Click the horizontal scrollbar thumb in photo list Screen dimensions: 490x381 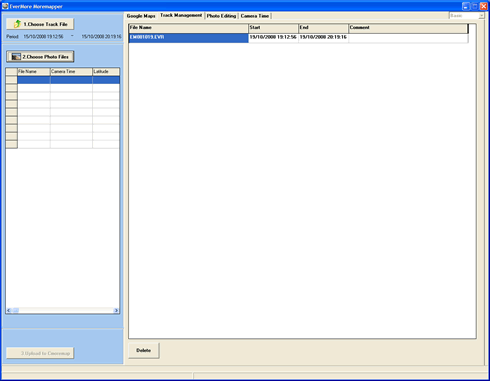click(16, 310)
